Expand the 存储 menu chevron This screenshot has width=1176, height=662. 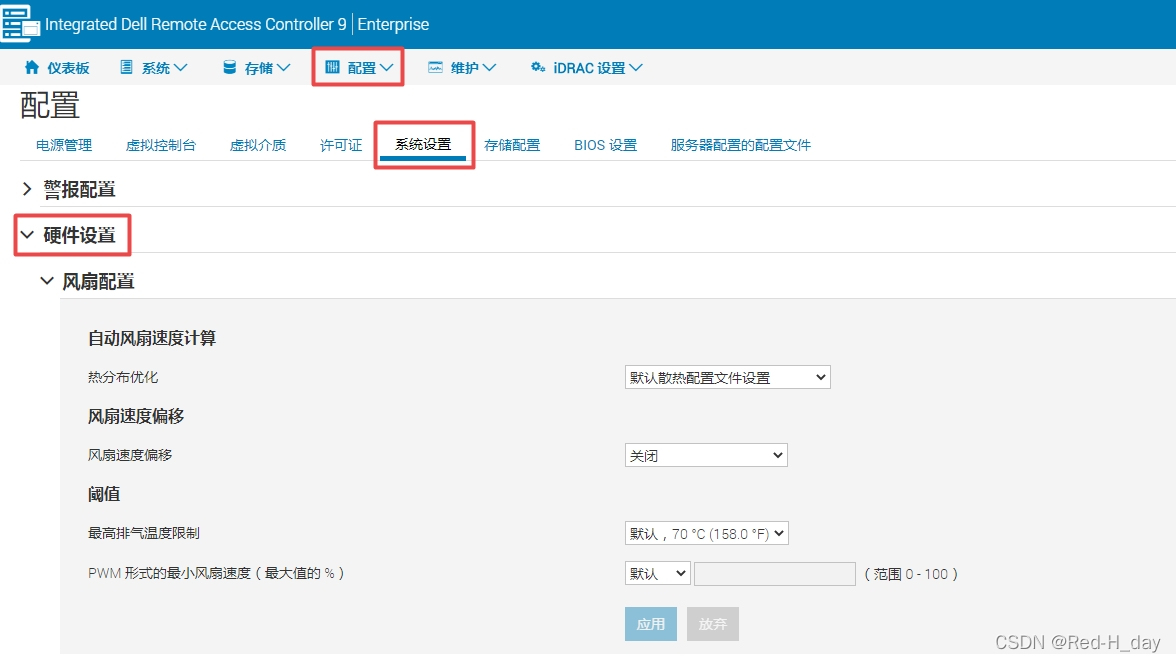coord(284,67)
